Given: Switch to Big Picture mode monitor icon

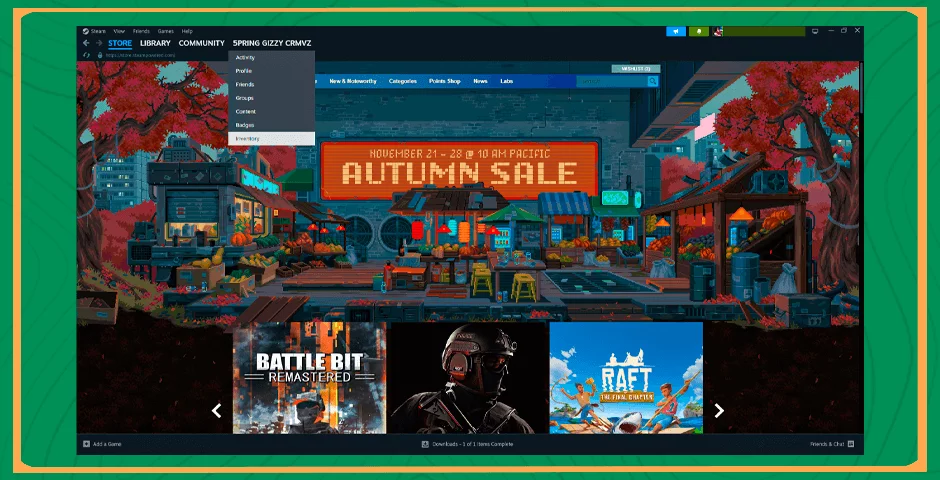Looking at the screenshot, I should point(815,31).
